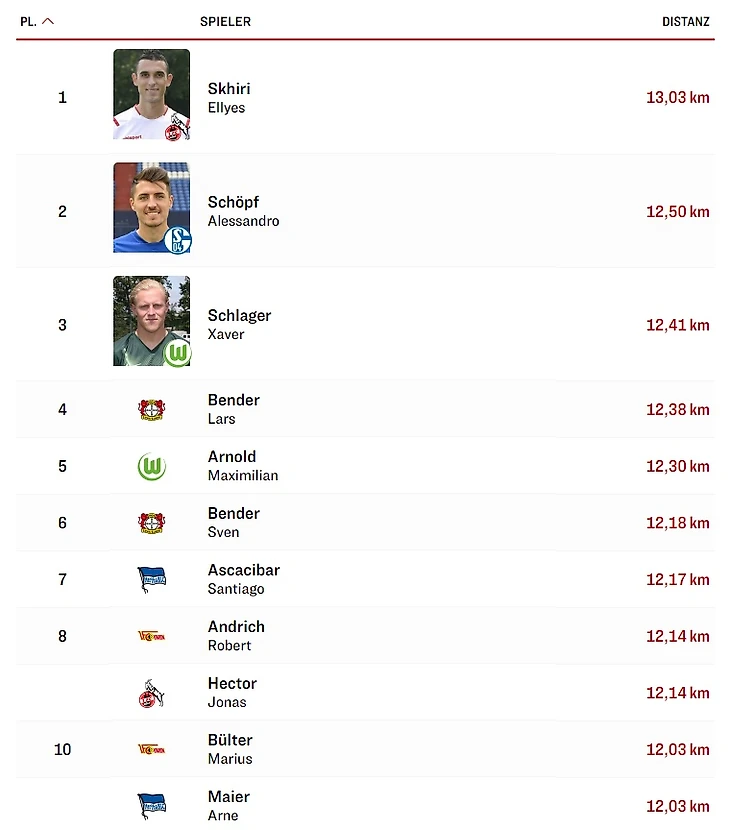Click Hector Jonas player name
The height and width of the screenshot is (830, 730).
232,684
